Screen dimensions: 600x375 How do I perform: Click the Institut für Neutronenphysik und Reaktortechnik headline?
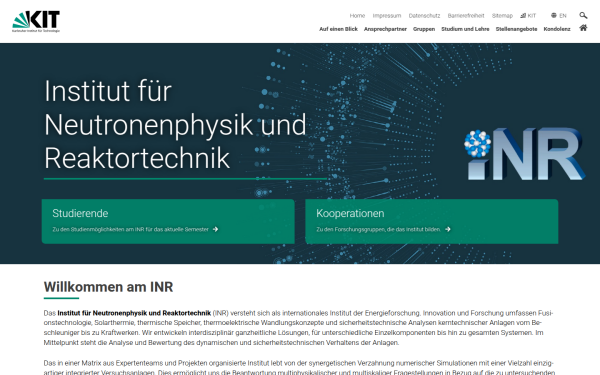tap(175, 124)
